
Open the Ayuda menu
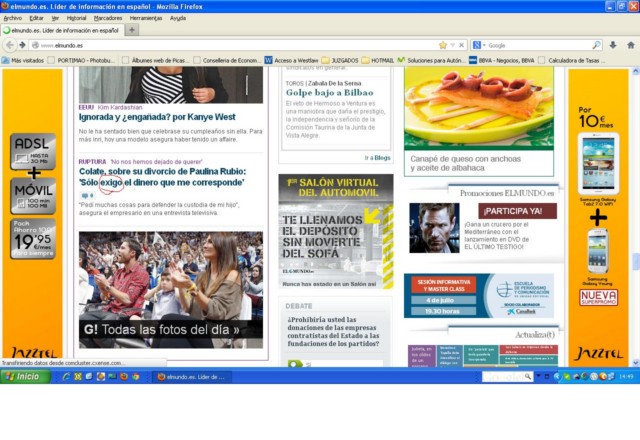coord(178,18)
